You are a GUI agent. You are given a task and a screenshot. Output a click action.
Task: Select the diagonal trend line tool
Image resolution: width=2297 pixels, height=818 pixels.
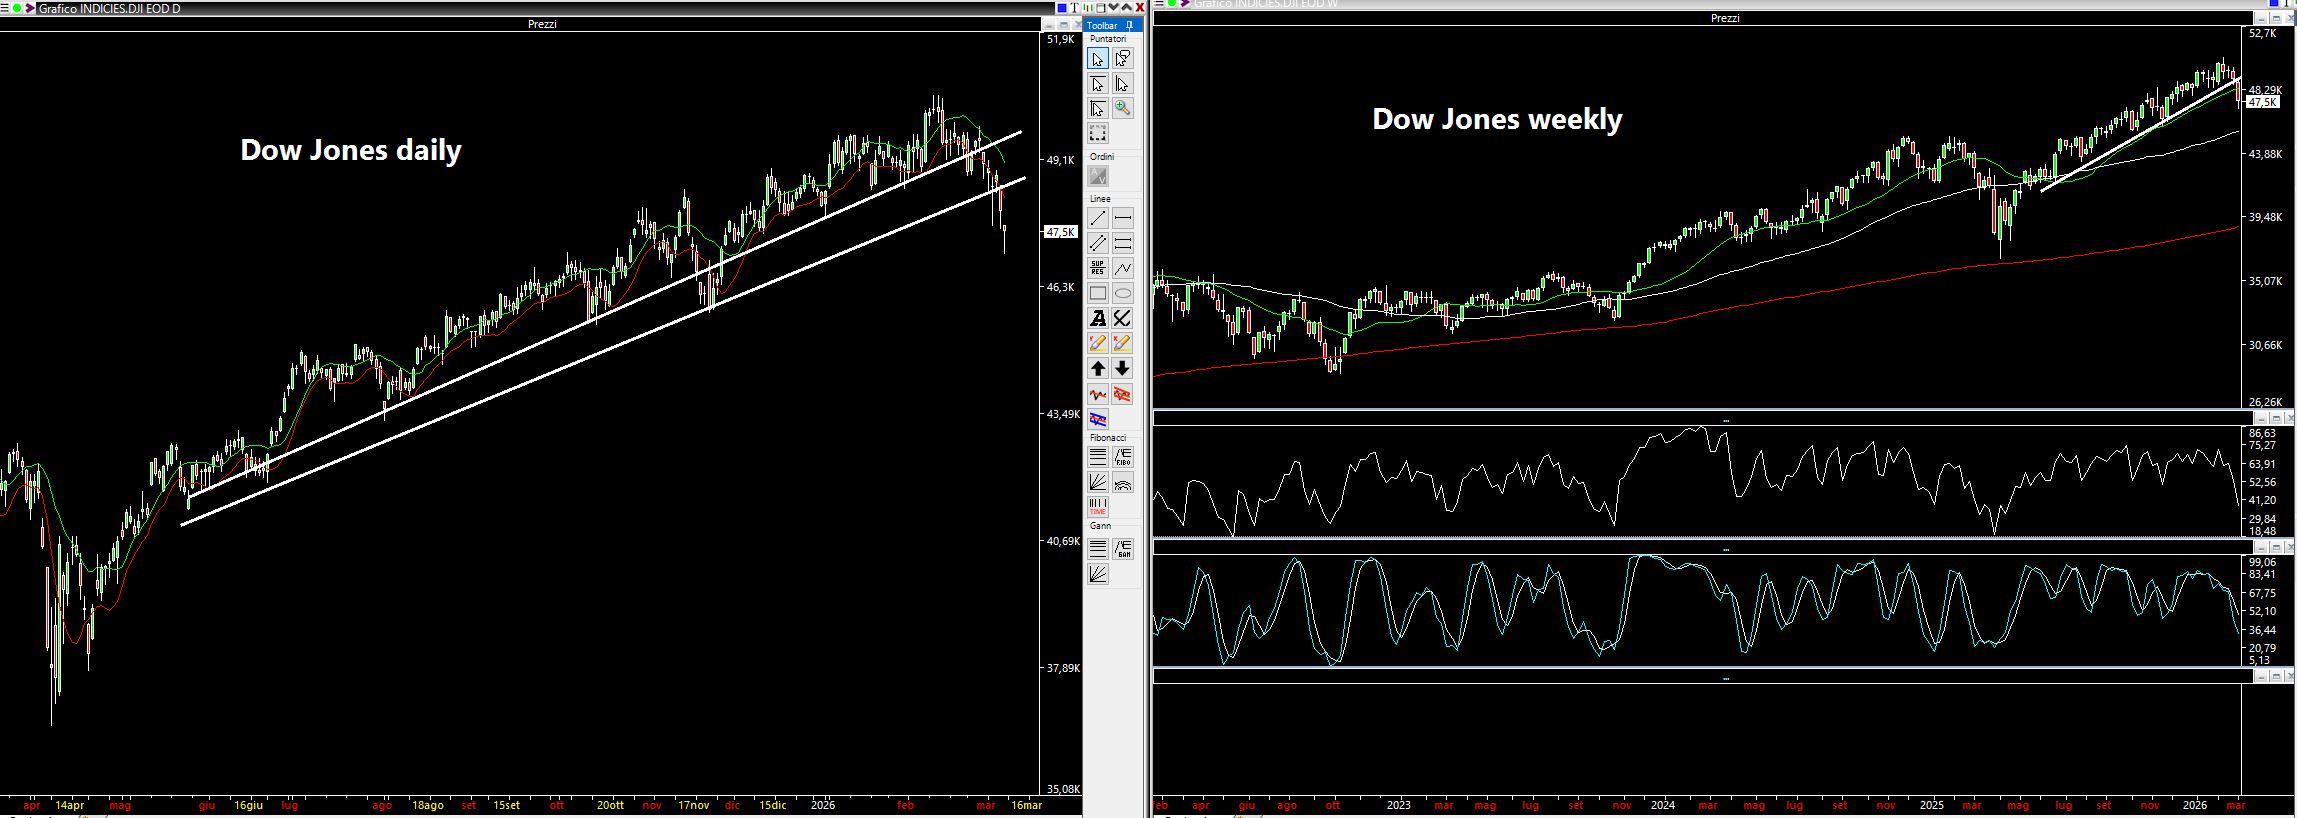tap(1098, 218)
